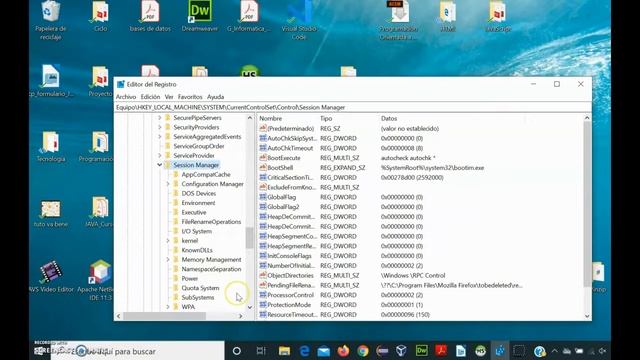
Task: Expand the WPA key
Action: pyautogui.click(x=168, y=307)
